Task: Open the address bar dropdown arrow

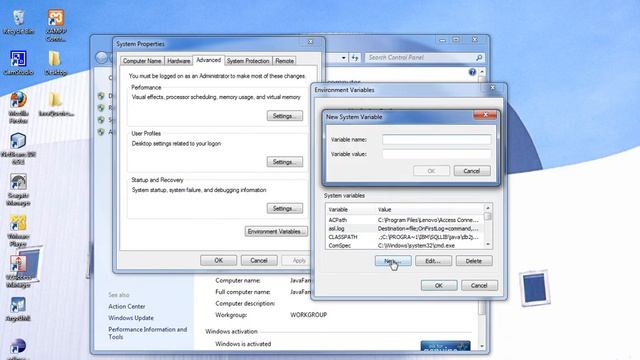Action: click(344, 58)
